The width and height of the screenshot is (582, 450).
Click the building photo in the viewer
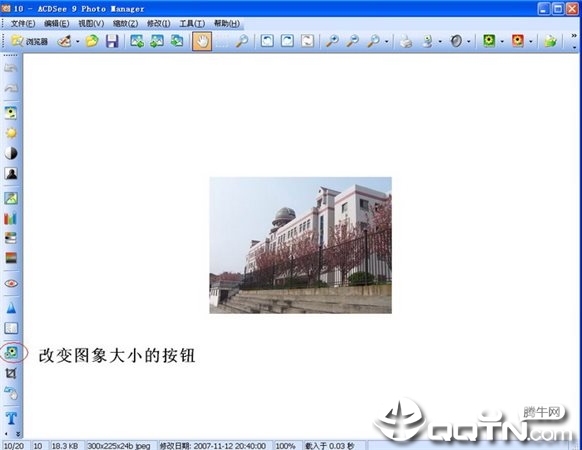300,245
